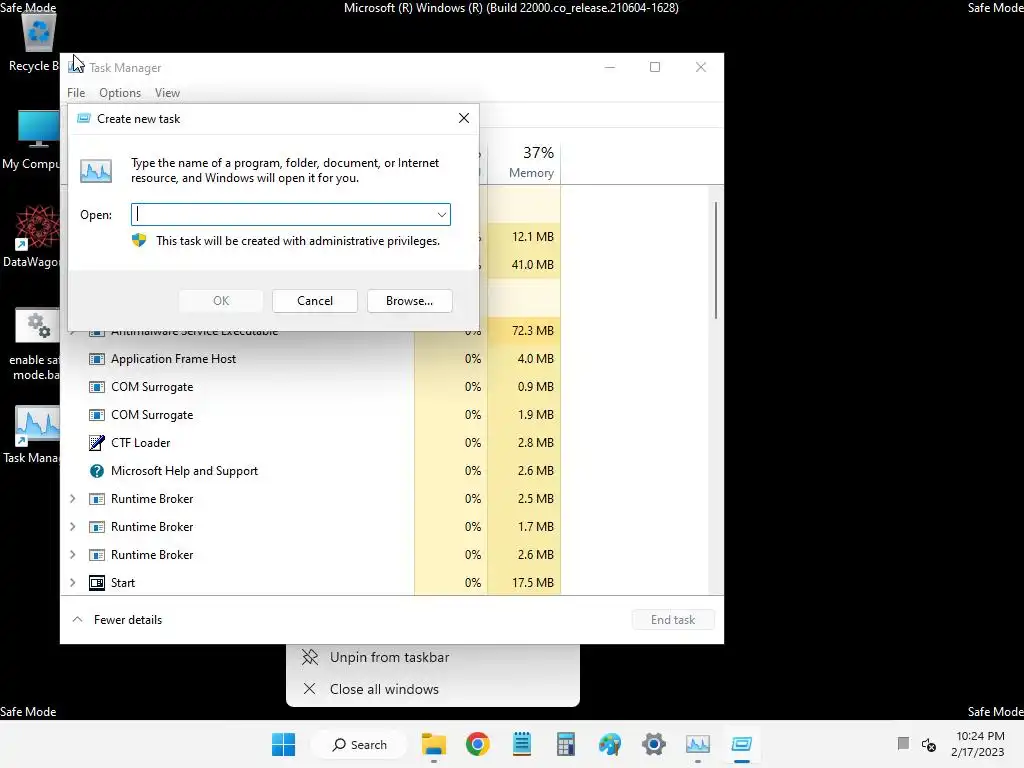
Task: Collapse with the Fewer details chevron
Action: (x=77, y=620)
